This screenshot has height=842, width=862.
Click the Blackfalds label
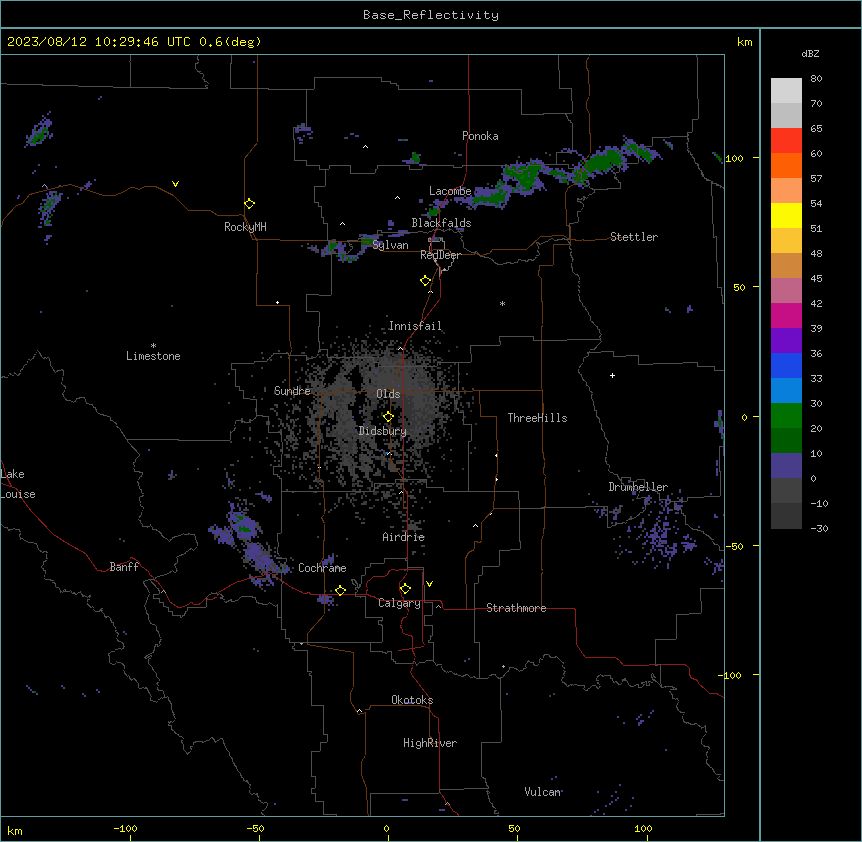pyautogui.click(x=441, y=223)
